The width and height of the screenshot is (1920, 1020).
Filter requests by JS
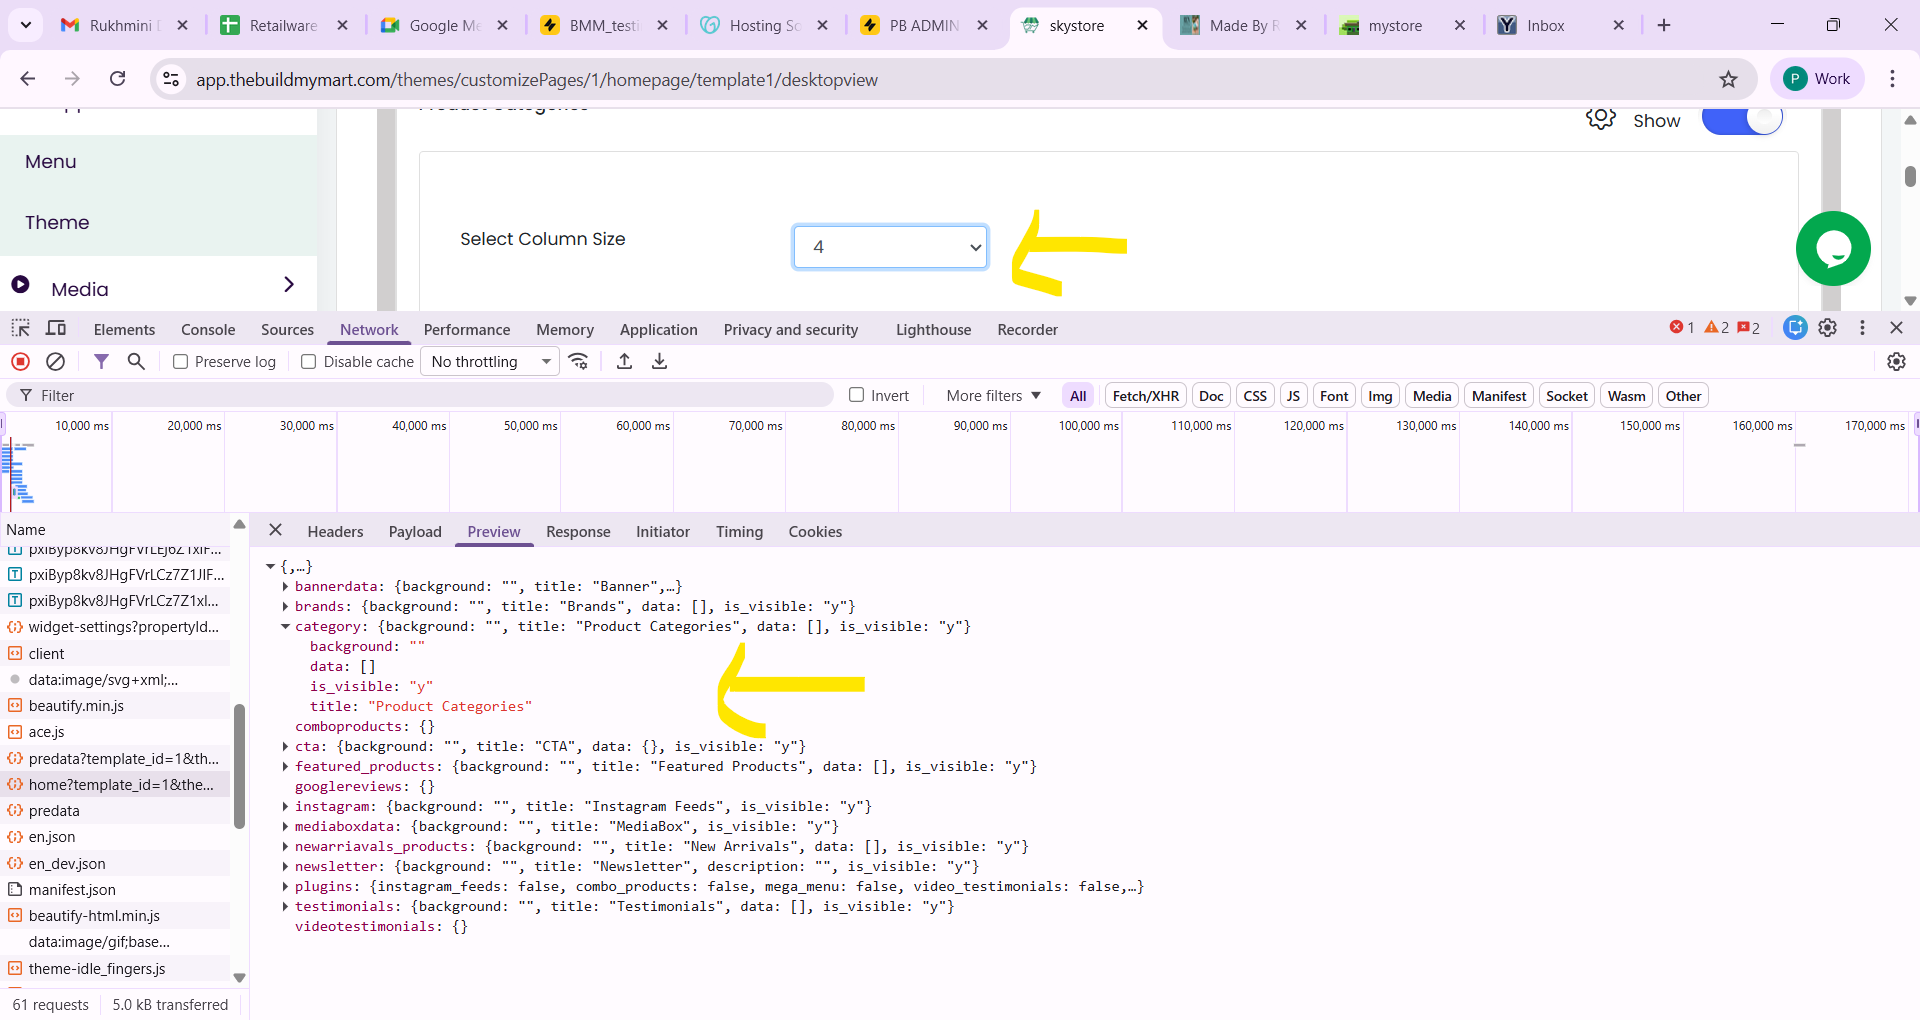click(1293, 396)
